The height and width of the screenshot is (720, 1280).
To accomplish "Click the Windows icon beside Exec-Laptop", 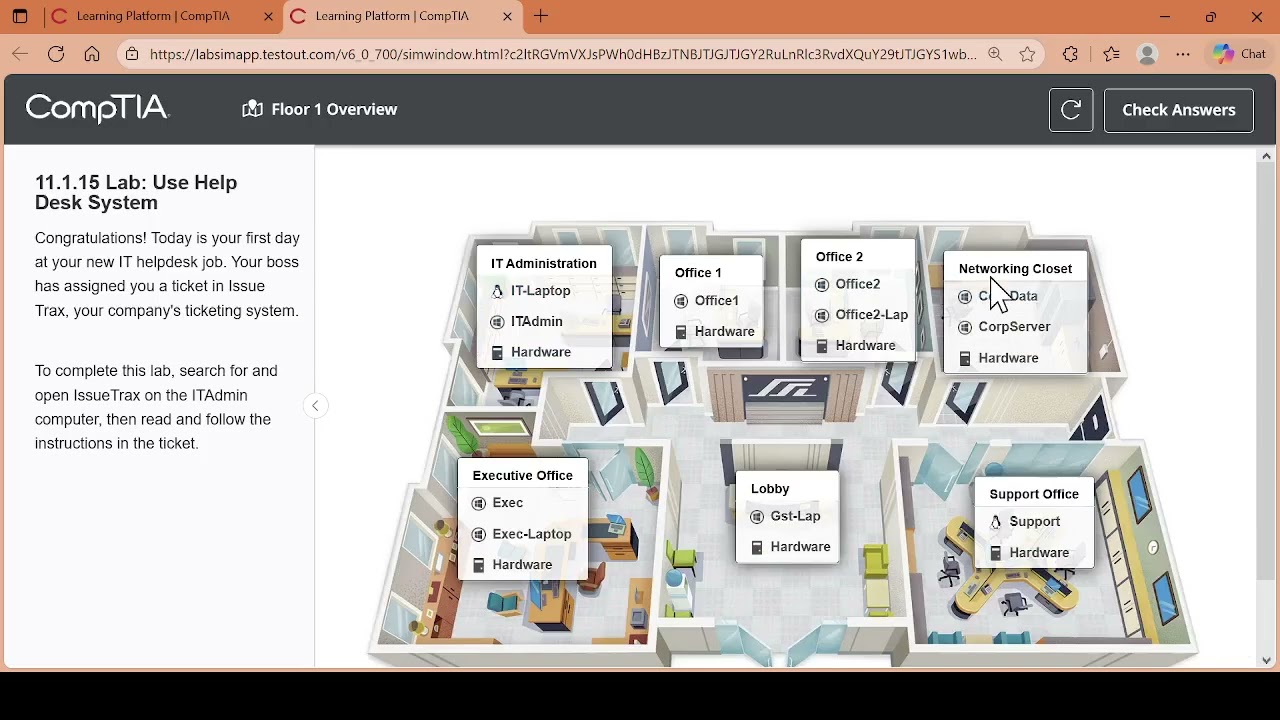I will coord(479,535).
